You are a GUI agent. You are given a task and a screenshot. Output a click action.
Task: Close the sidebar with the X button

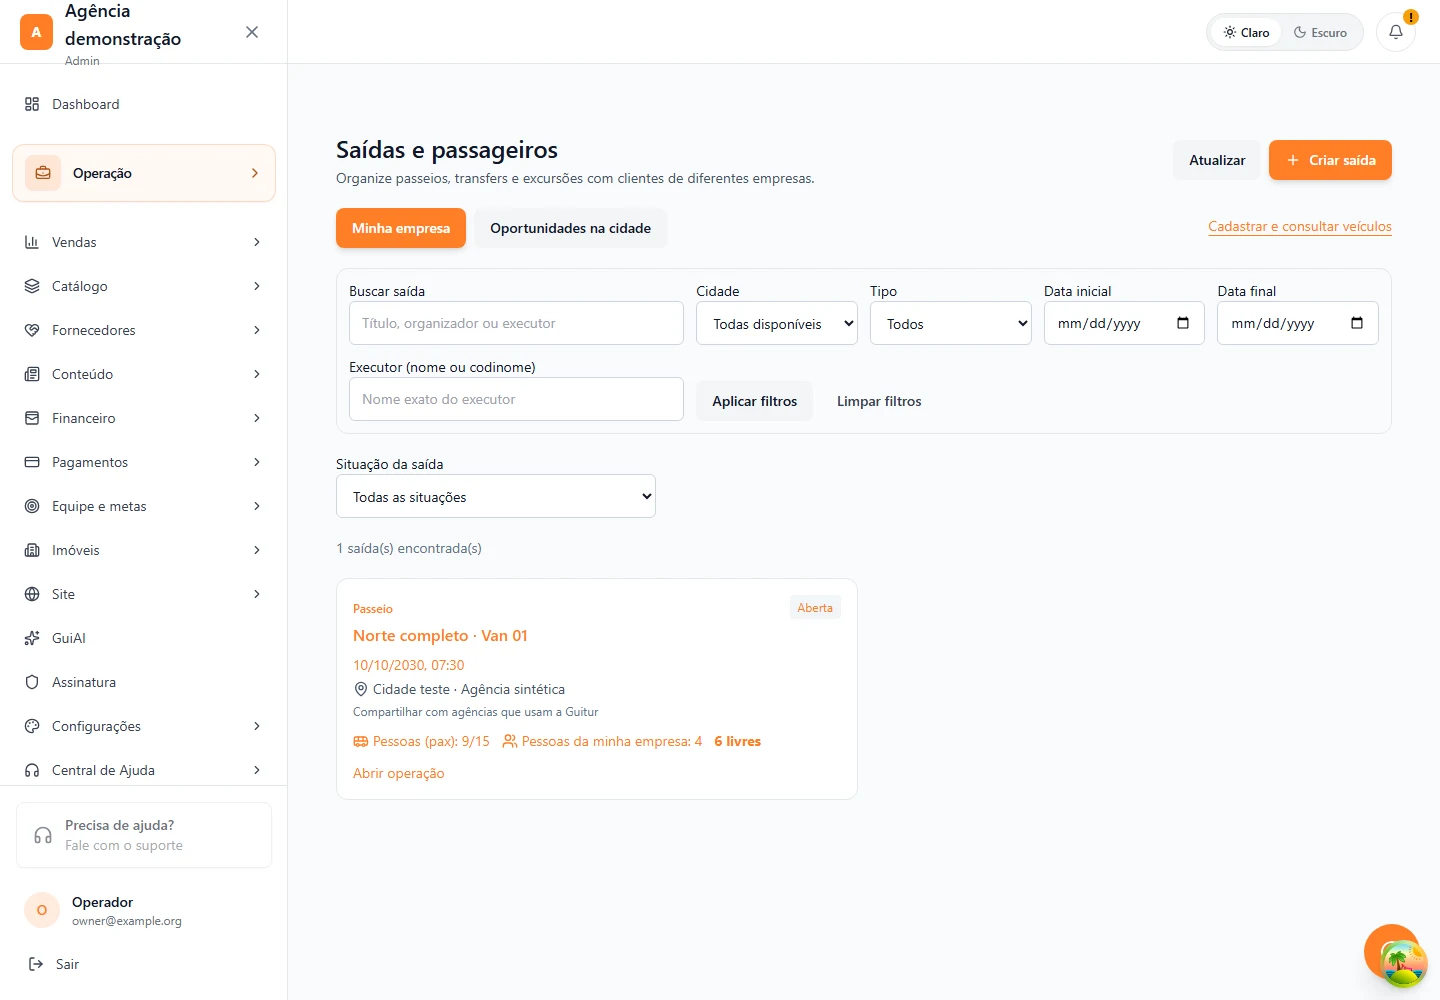[252, 32]
